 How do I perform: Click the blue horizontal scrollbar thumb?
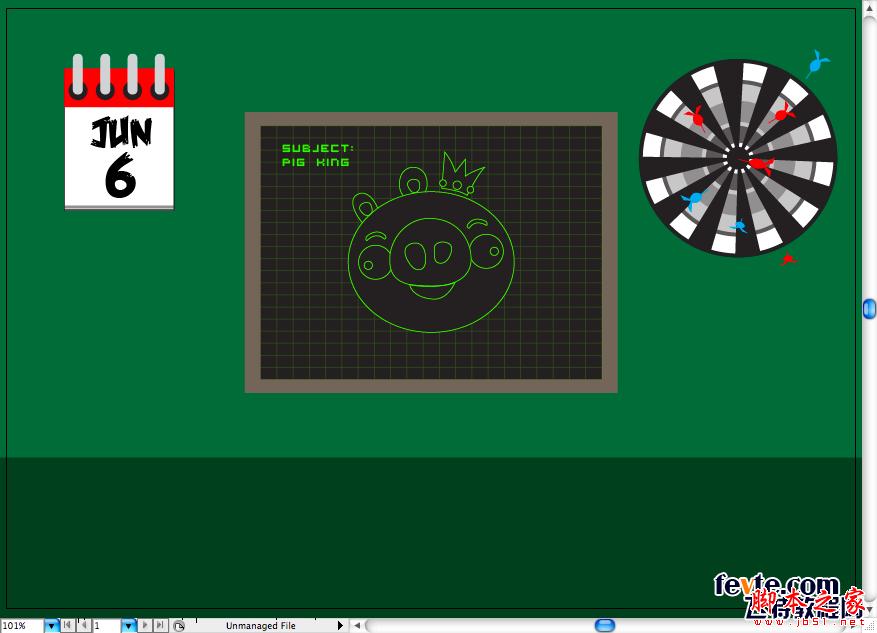pos(605,625)
